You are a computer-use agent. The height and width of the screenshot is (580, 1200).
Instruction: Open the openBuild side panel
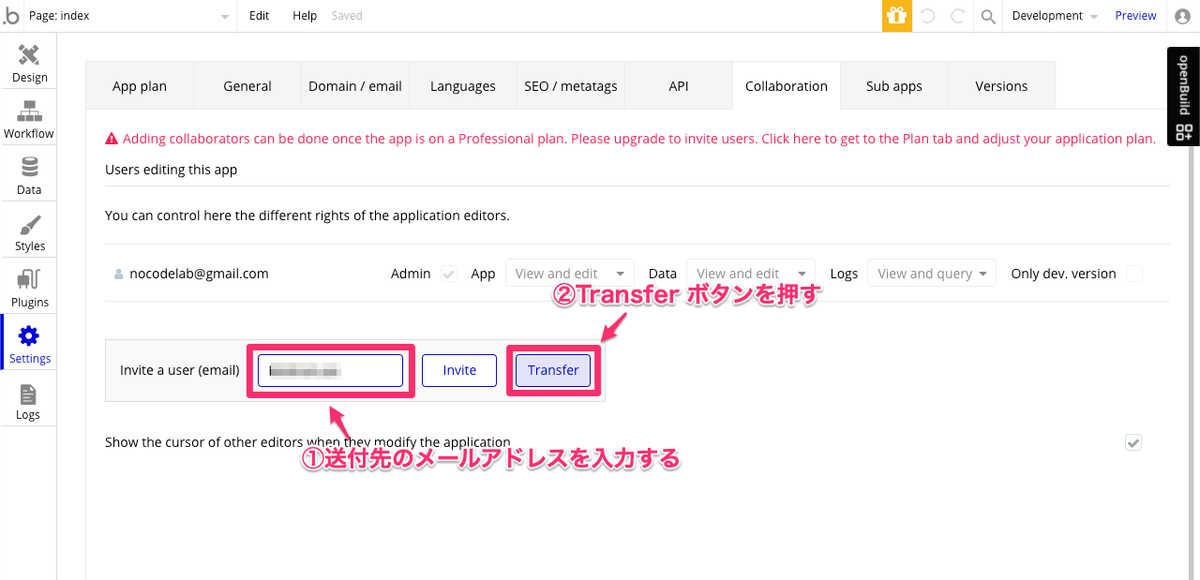(1183, 96)
